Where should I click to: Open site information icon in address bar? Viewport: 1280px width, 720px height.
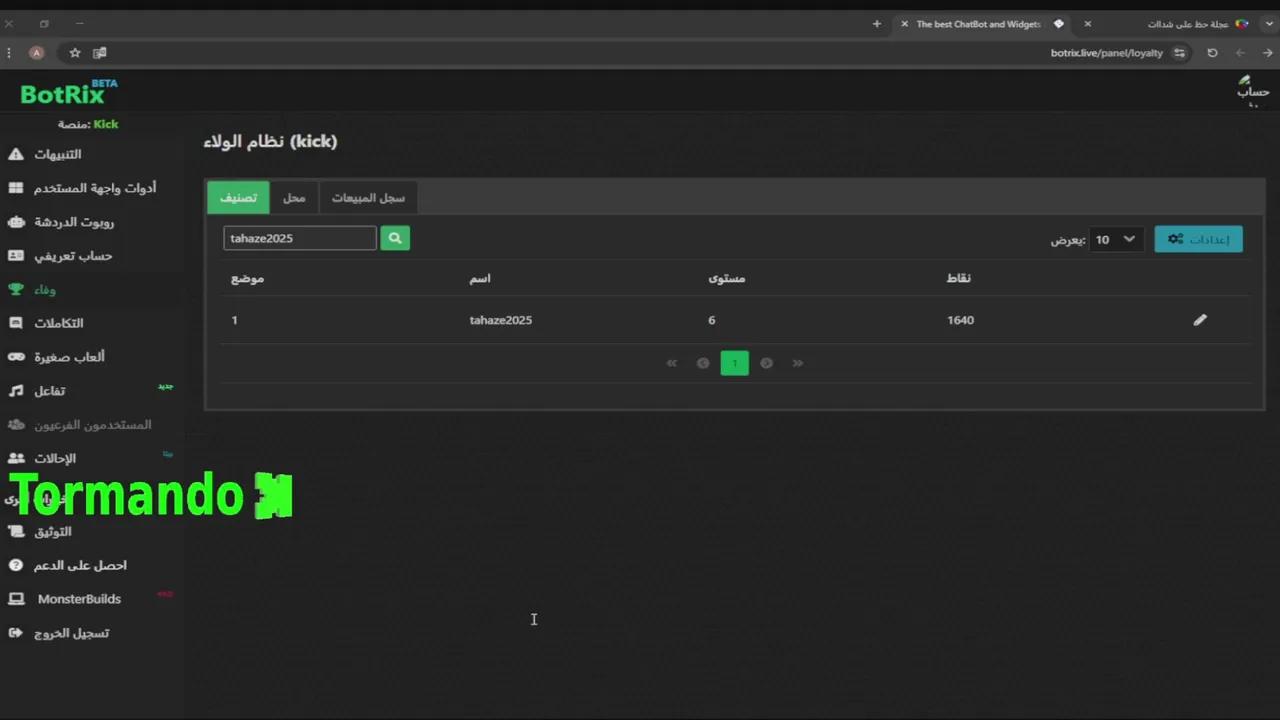click(1180, 53)
